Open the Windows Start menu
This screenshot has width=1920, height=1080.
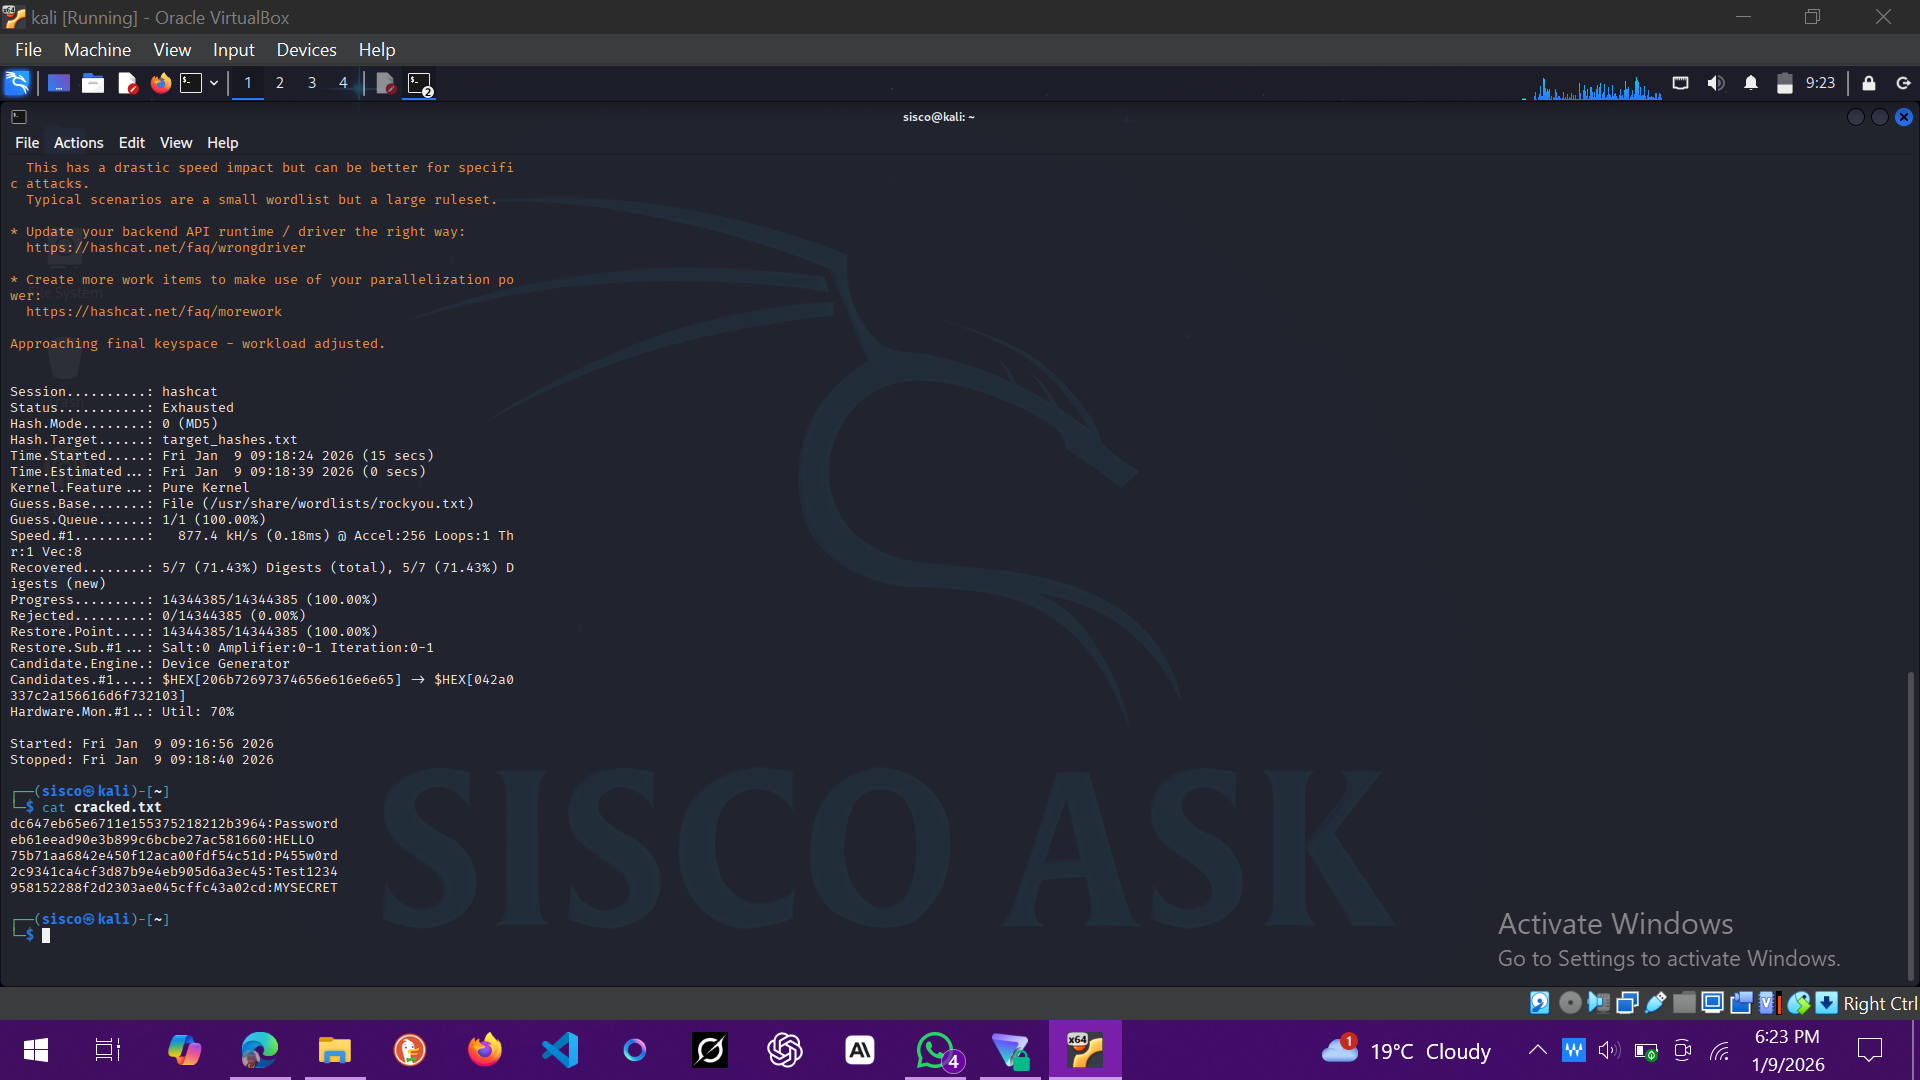(x=36, y=1050)
